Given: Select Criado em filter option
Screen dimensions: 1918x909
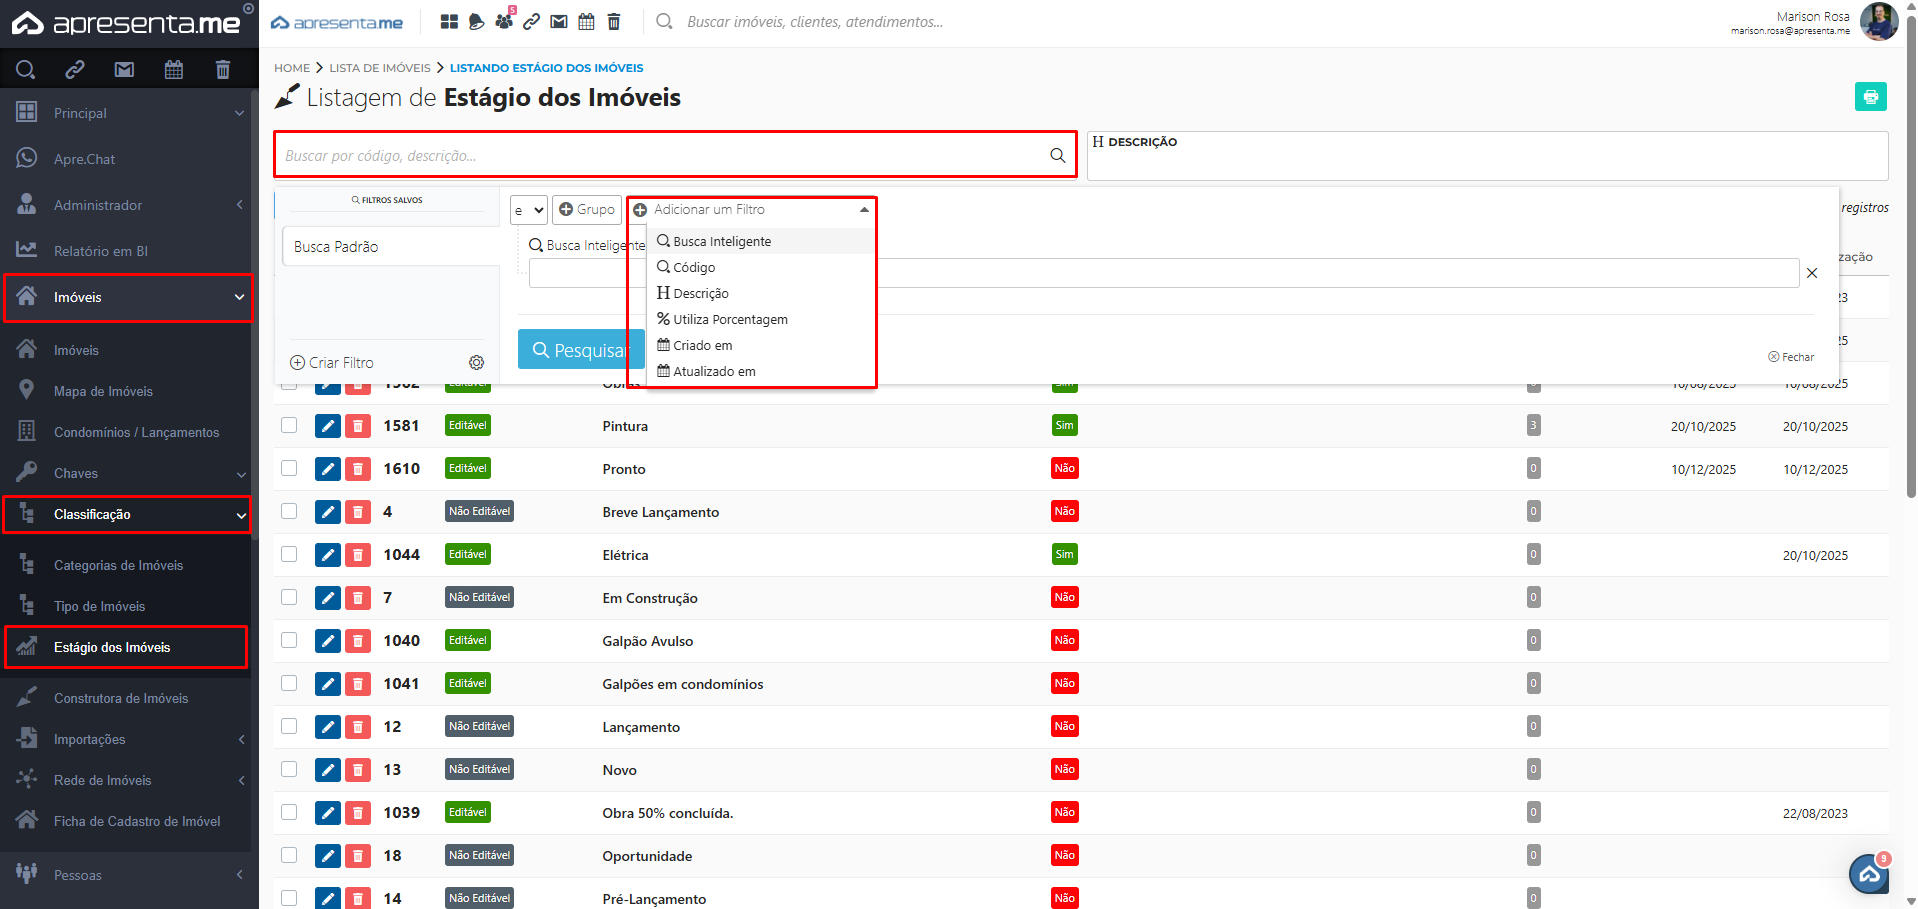Looking at the screenshot, I should (702, 346).
